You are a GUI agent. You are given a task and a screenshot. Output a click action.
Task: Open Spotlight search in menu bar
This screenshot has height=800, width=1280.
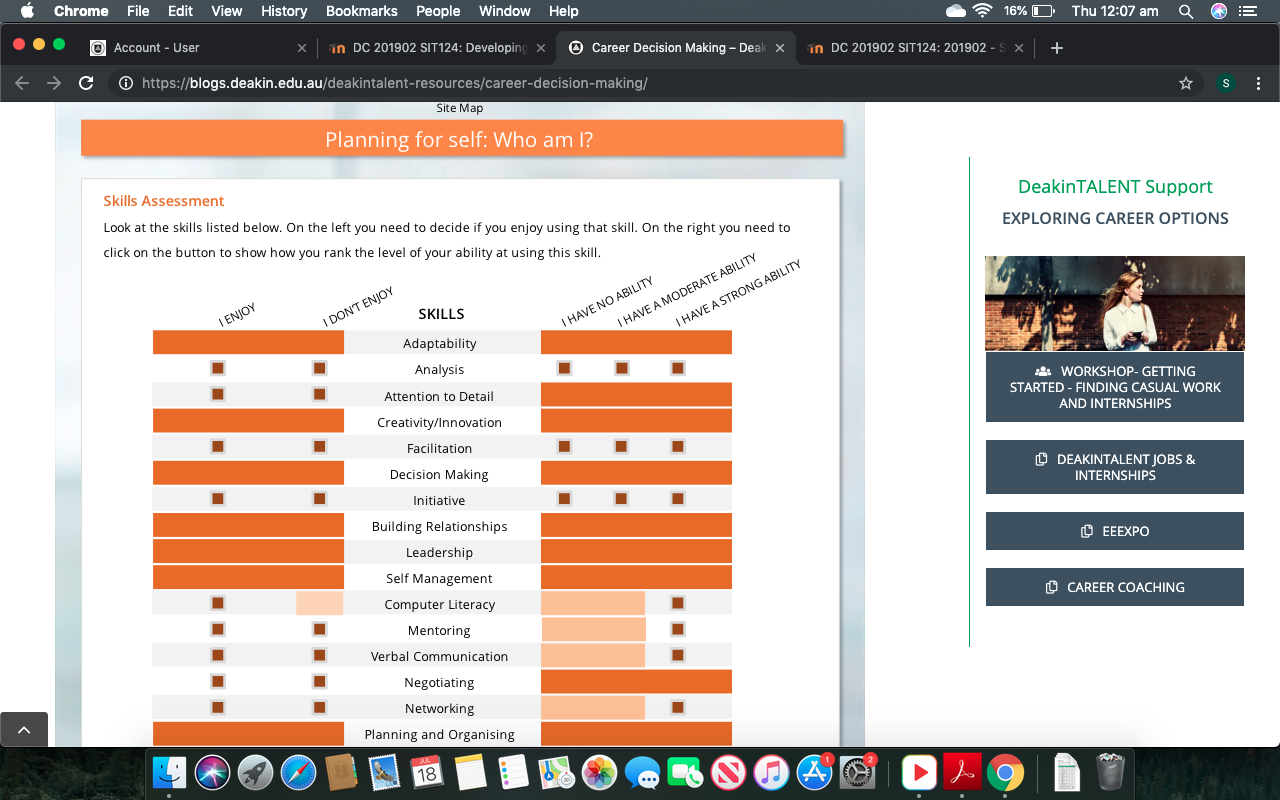pyautogui.click(x=1186, y=11)
